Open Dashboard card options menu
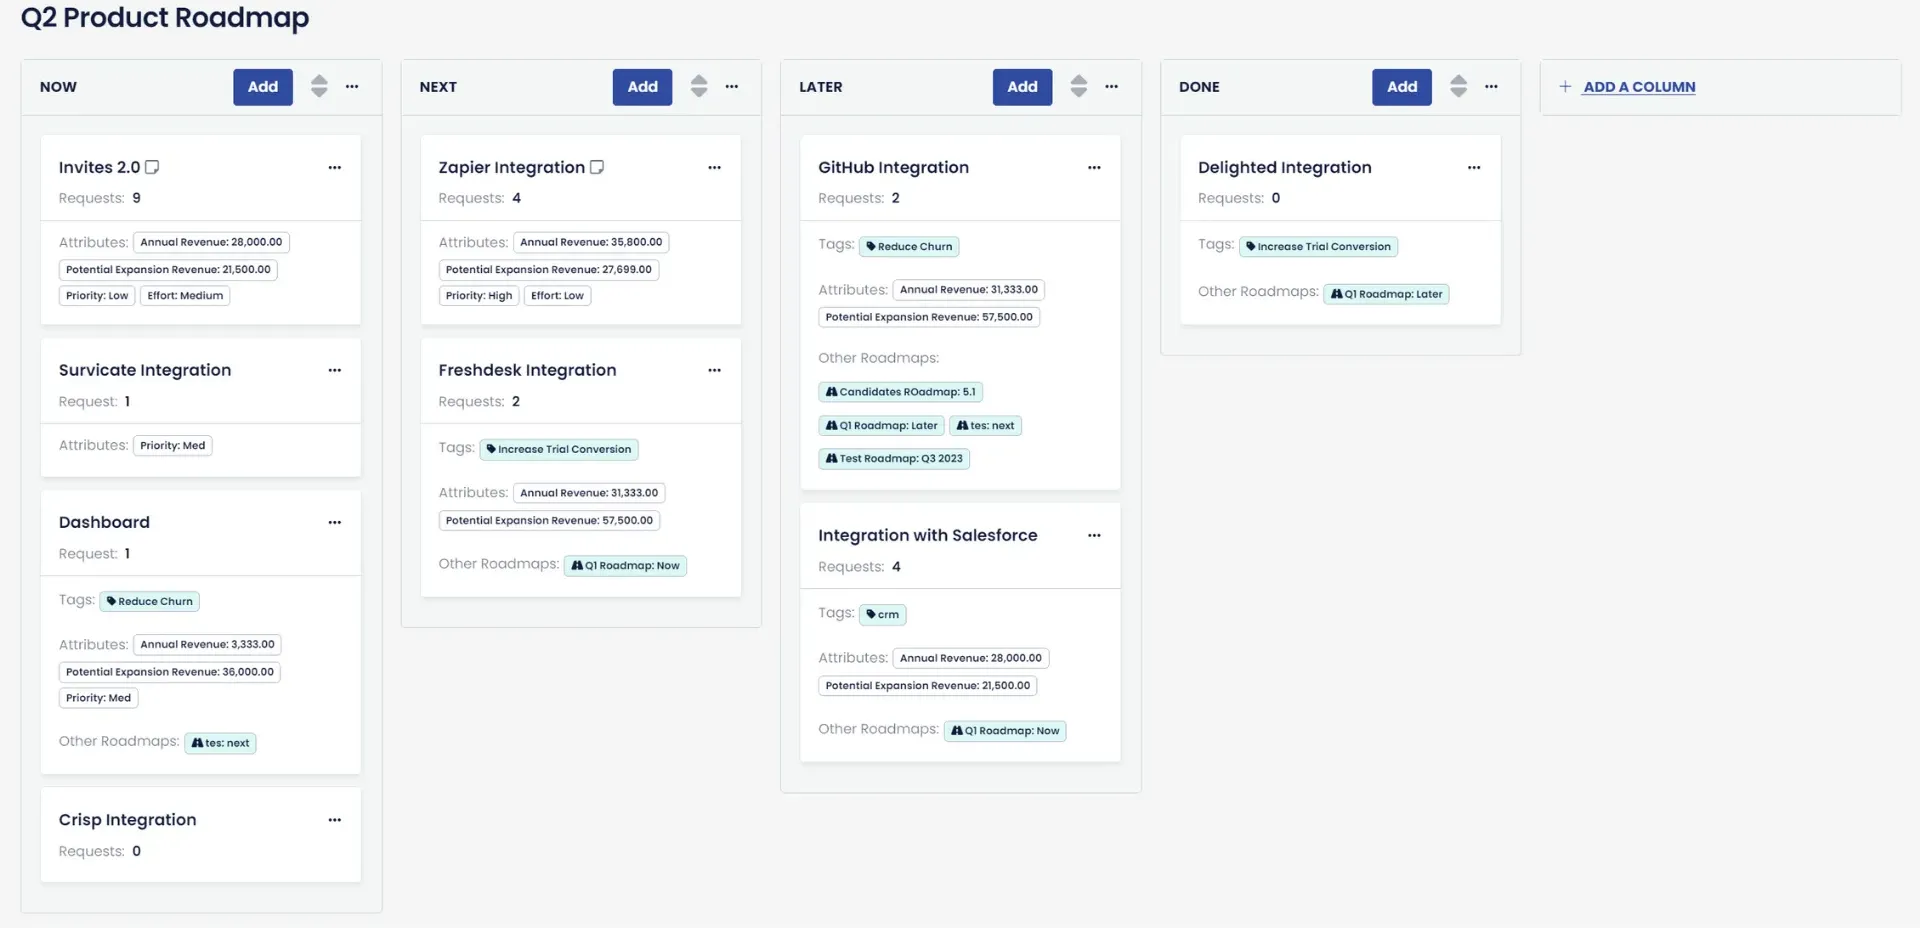Screen dimensions: 1920x932 pos(335,523)
